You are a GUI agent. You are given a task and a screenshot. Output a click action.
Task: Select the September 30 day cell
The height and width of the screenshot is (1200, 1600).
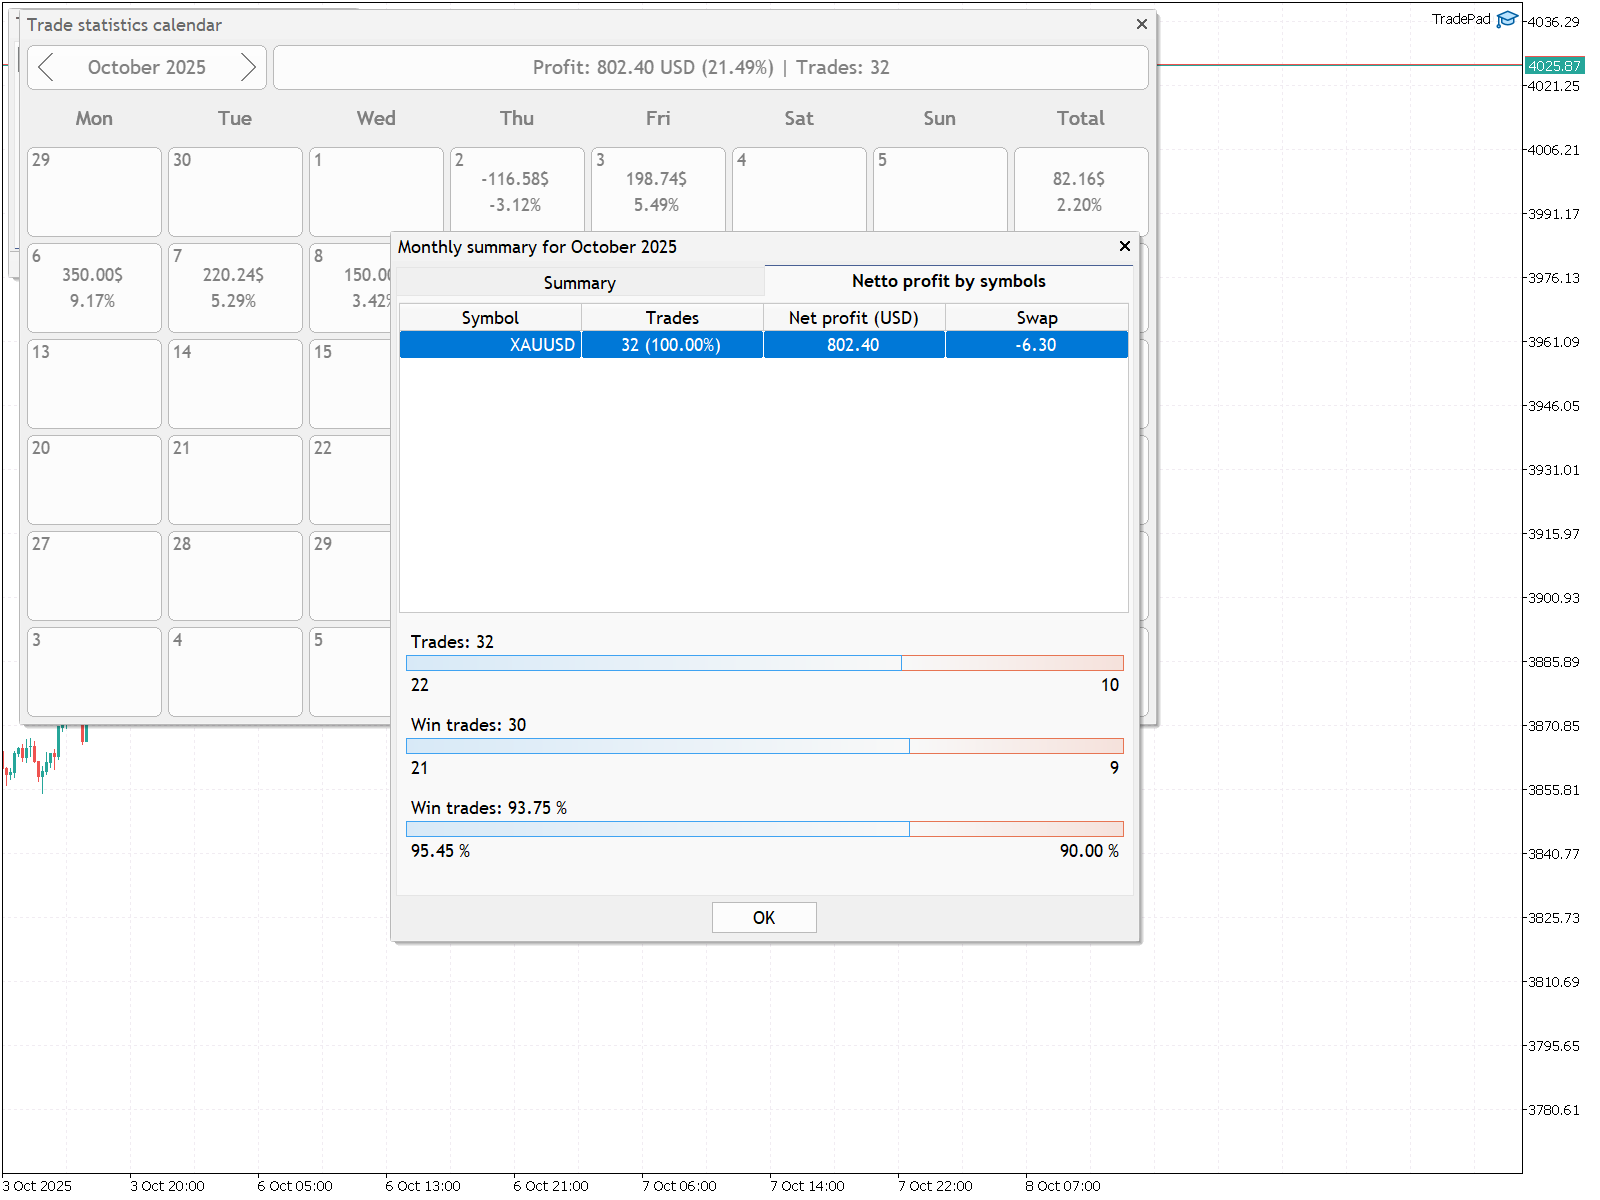coord(235,192)
